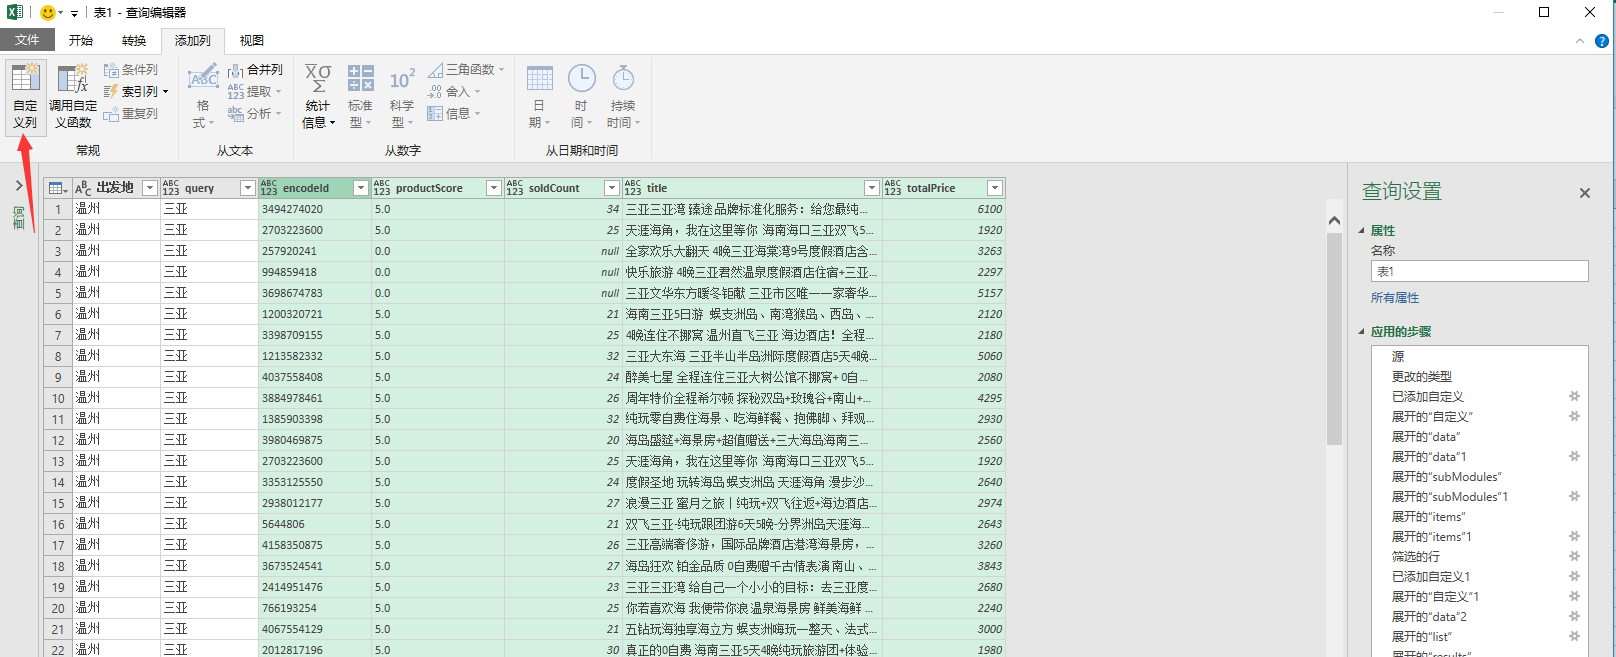Click the 自定义列 custom column button
Viewport: 1616px width, 657px height.
click(x=25, y=96)
